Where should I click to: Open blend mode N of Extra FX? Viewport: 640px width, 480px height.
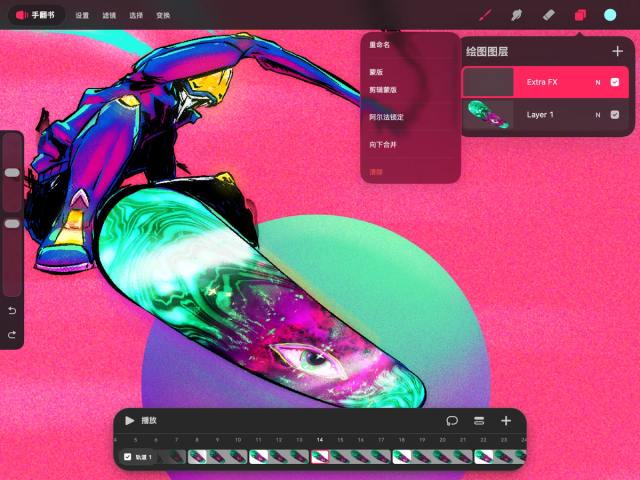(x=598, y=82)
